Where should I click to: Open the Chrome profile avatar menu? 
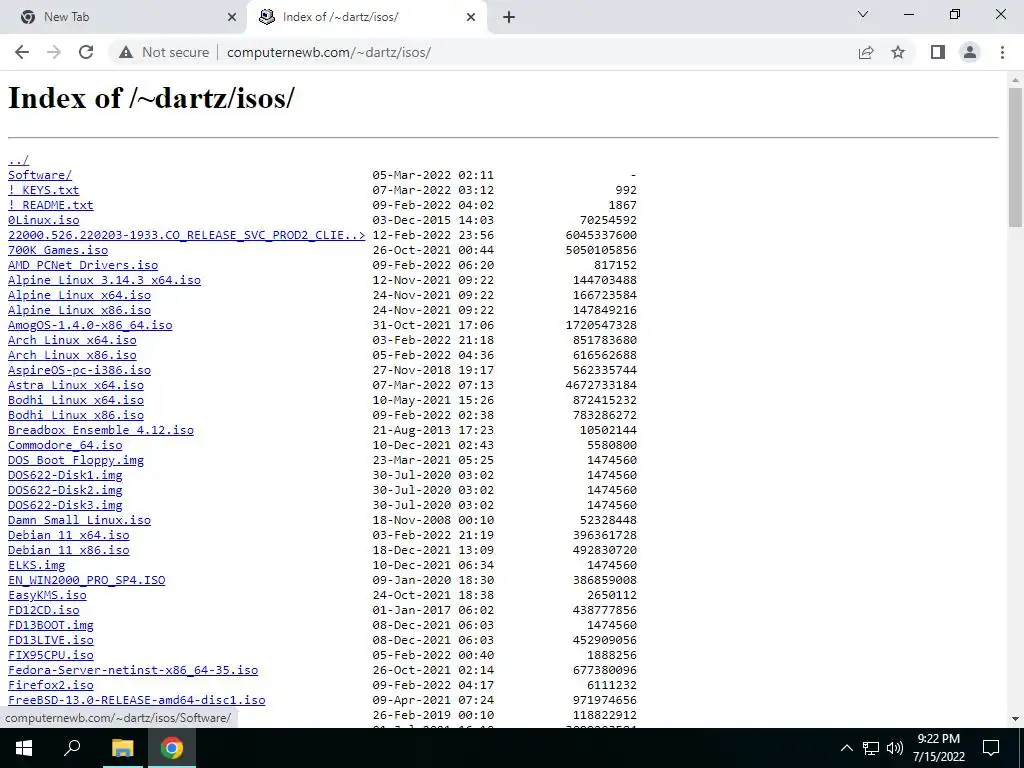[970, 52]
